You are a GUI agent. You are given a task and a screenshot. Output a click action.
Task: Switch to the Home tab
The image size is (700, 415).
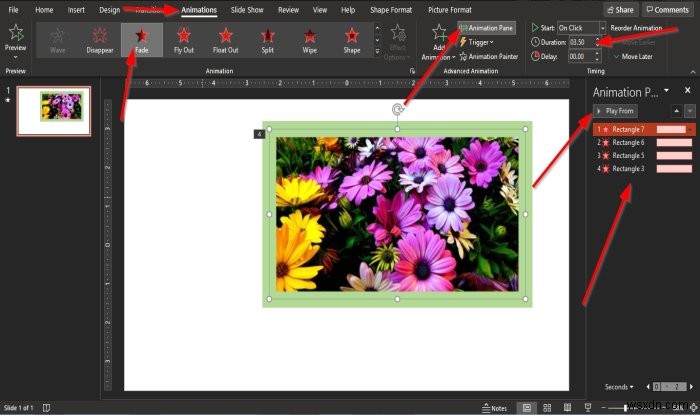pos(44,9)
